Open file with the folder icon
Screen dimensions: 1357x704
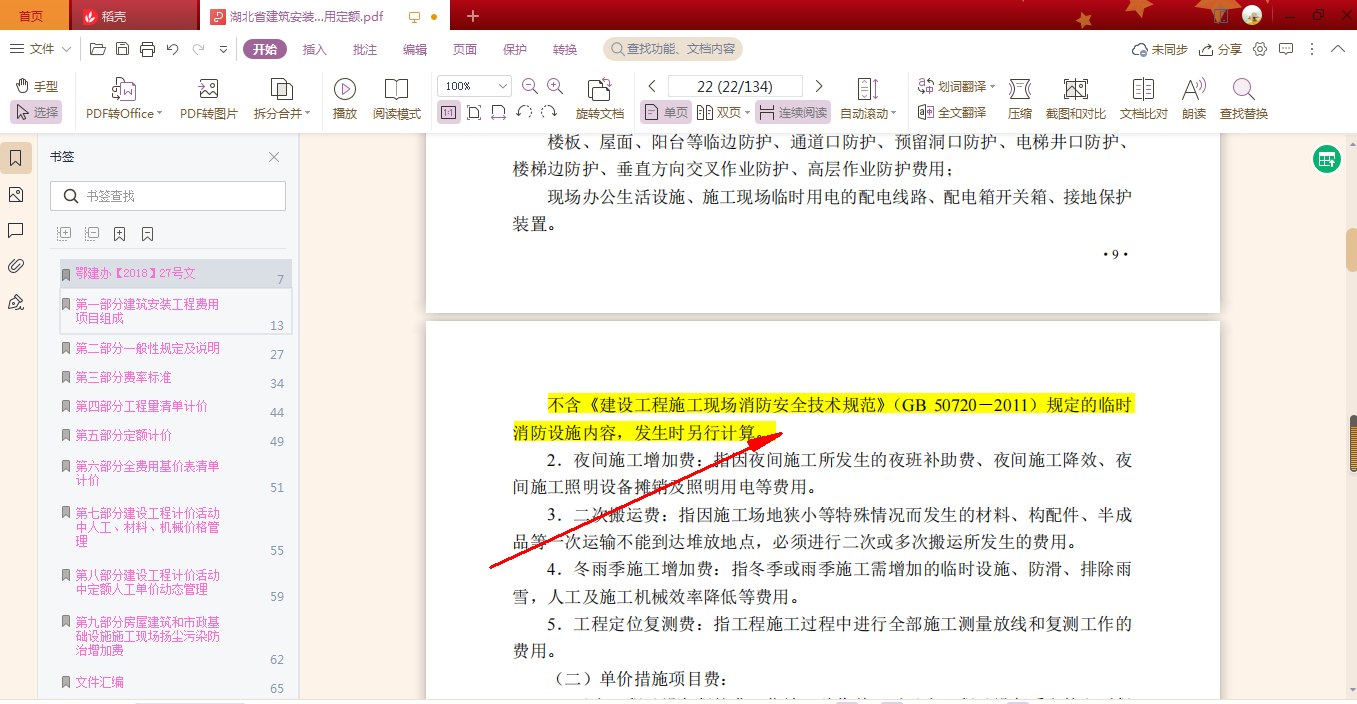pos(97,49)
